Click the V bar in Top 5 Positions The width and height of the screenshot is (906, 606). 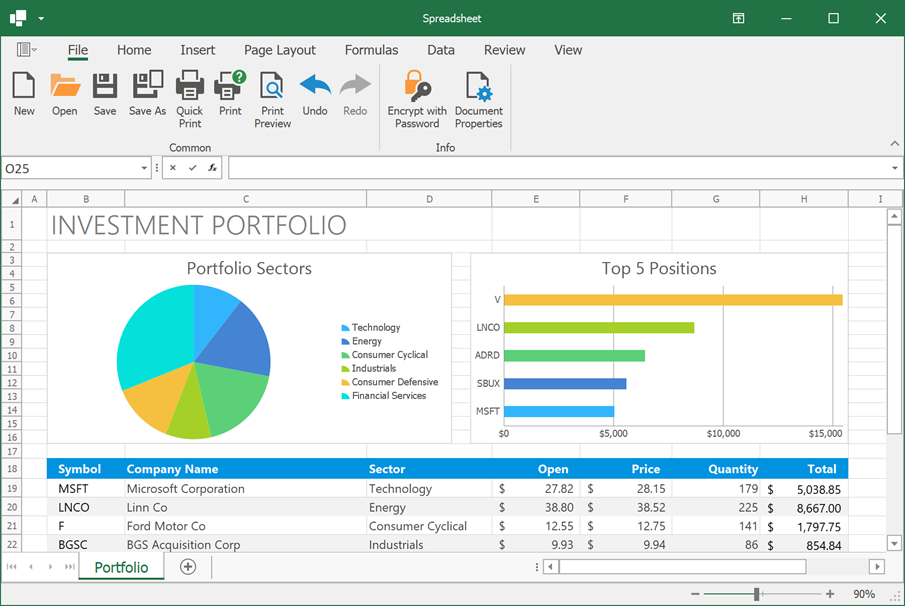(x=673, y=300)
